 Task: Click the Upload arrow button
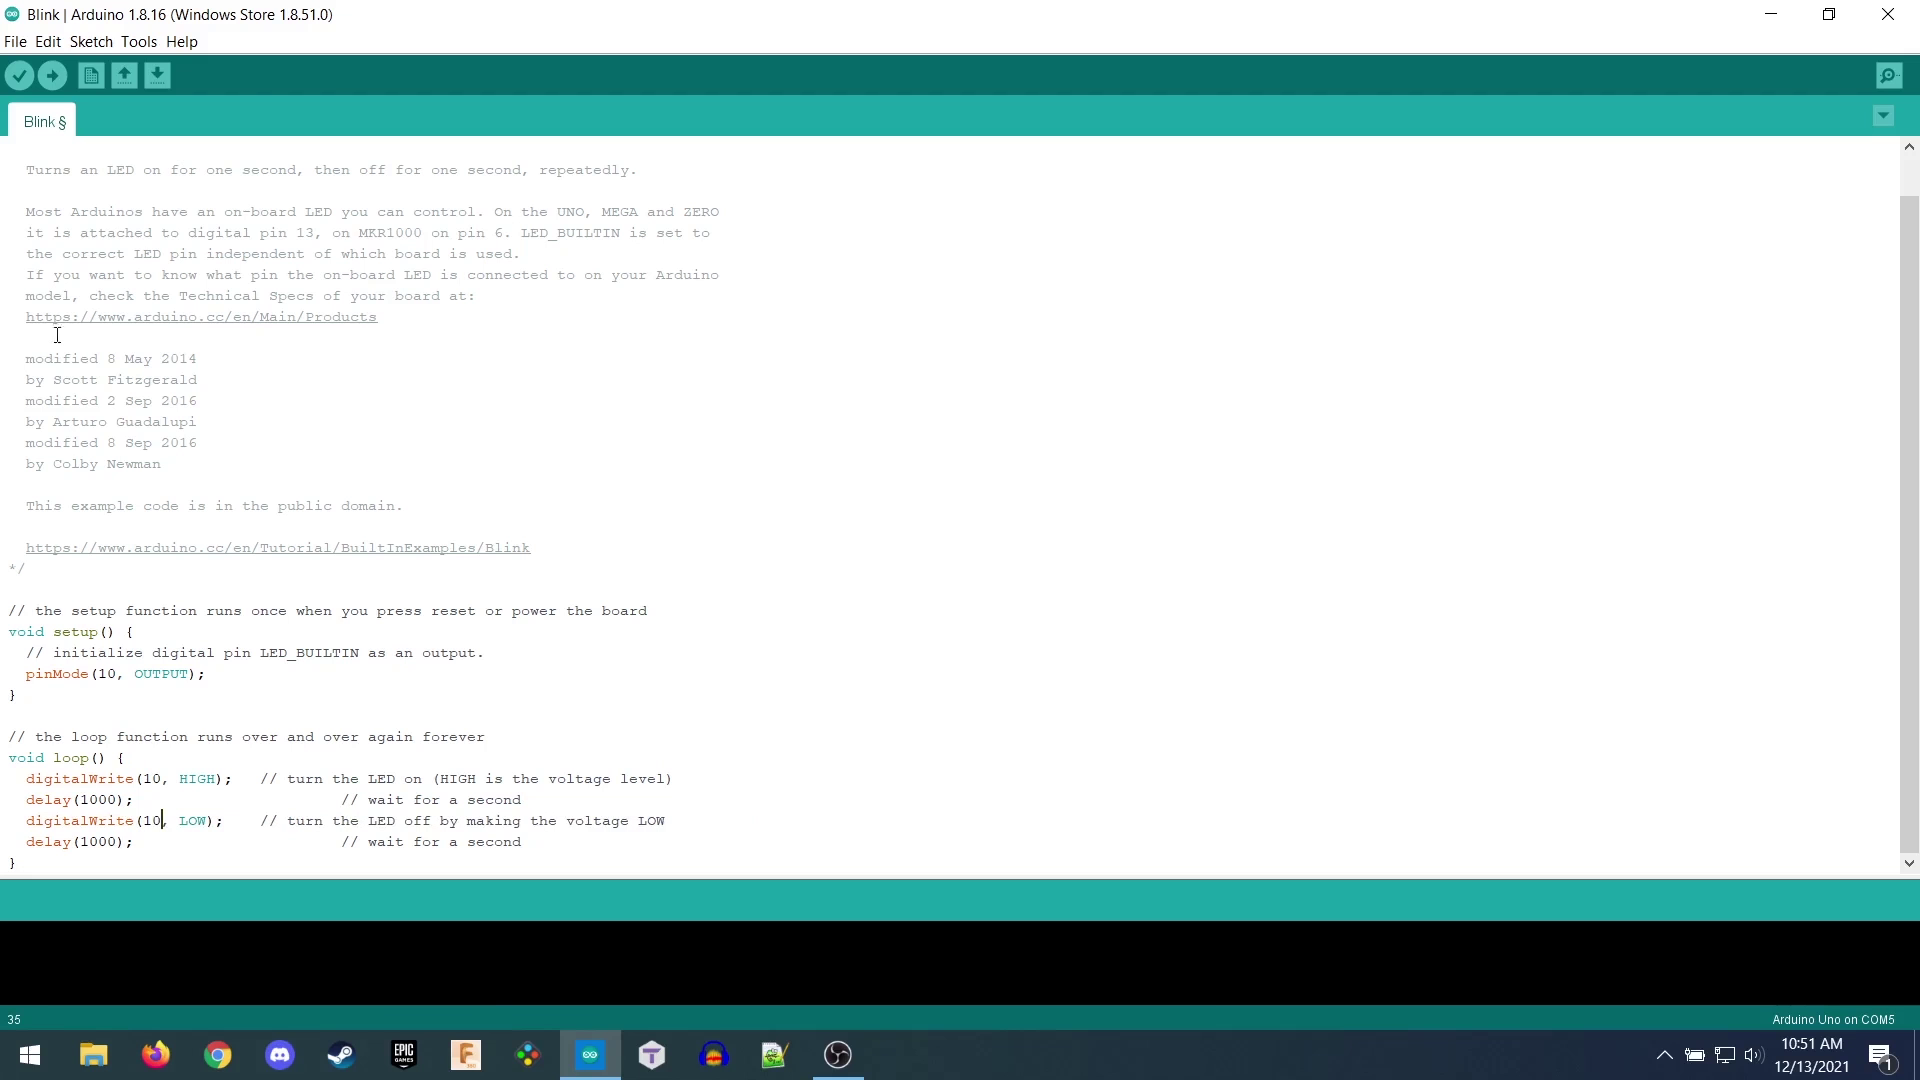tap(52, 76)
